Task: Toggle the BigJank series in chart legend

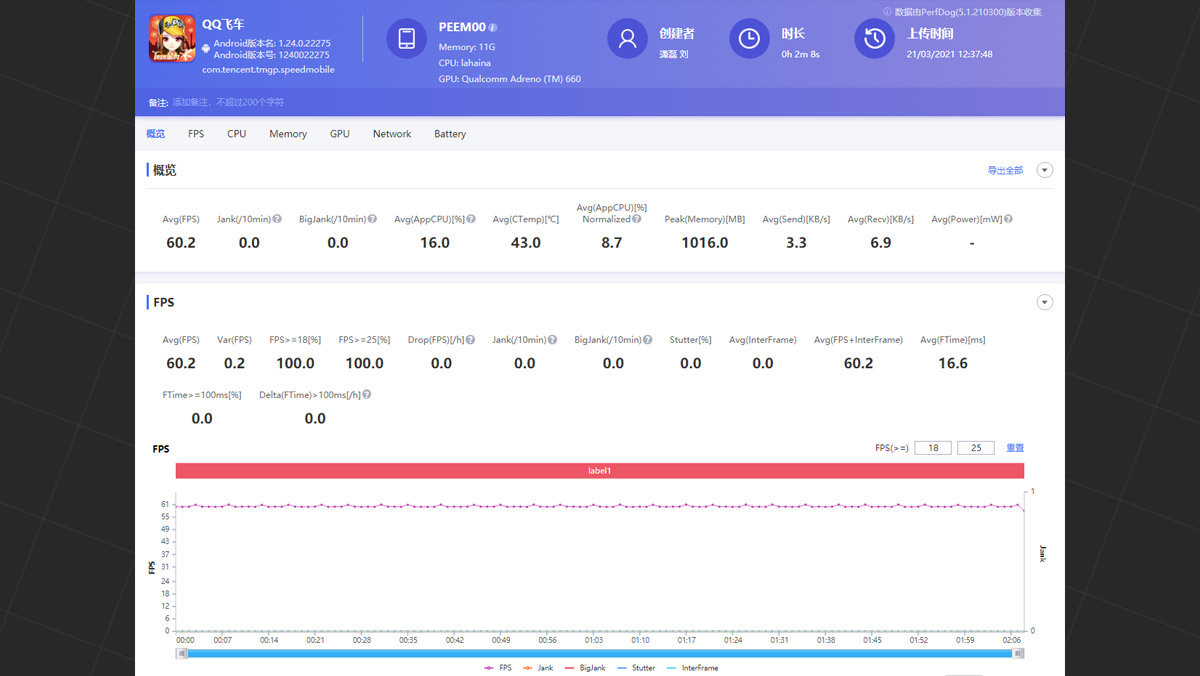Action: coord(585,667)
